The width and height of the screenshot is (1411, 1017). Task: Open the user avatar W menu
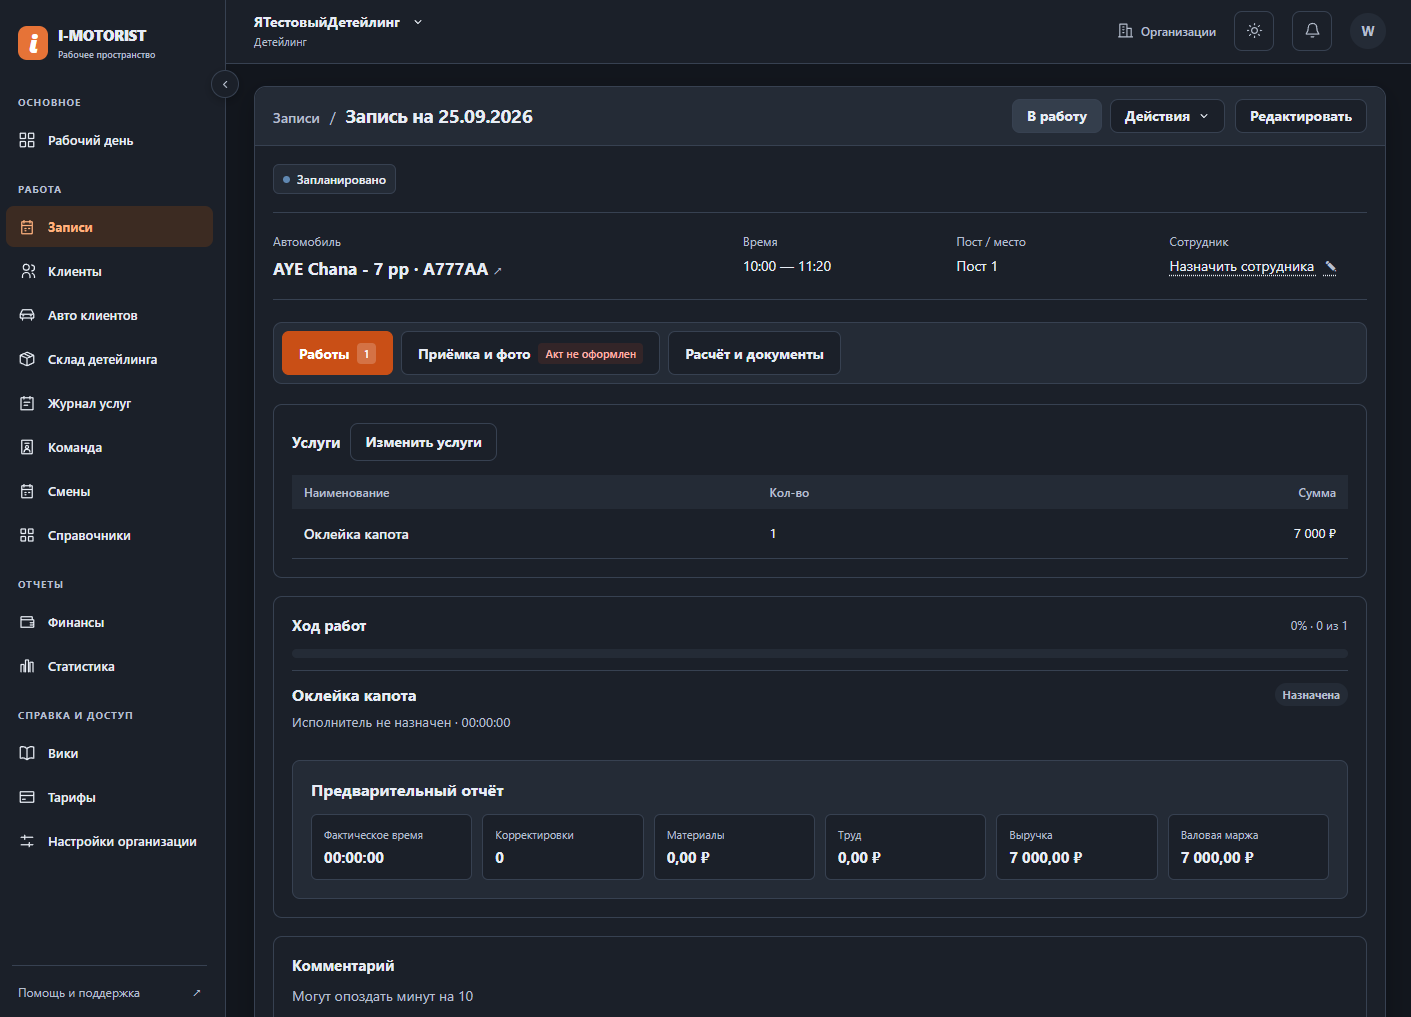pyautogui.click(x=1368, y=31)
